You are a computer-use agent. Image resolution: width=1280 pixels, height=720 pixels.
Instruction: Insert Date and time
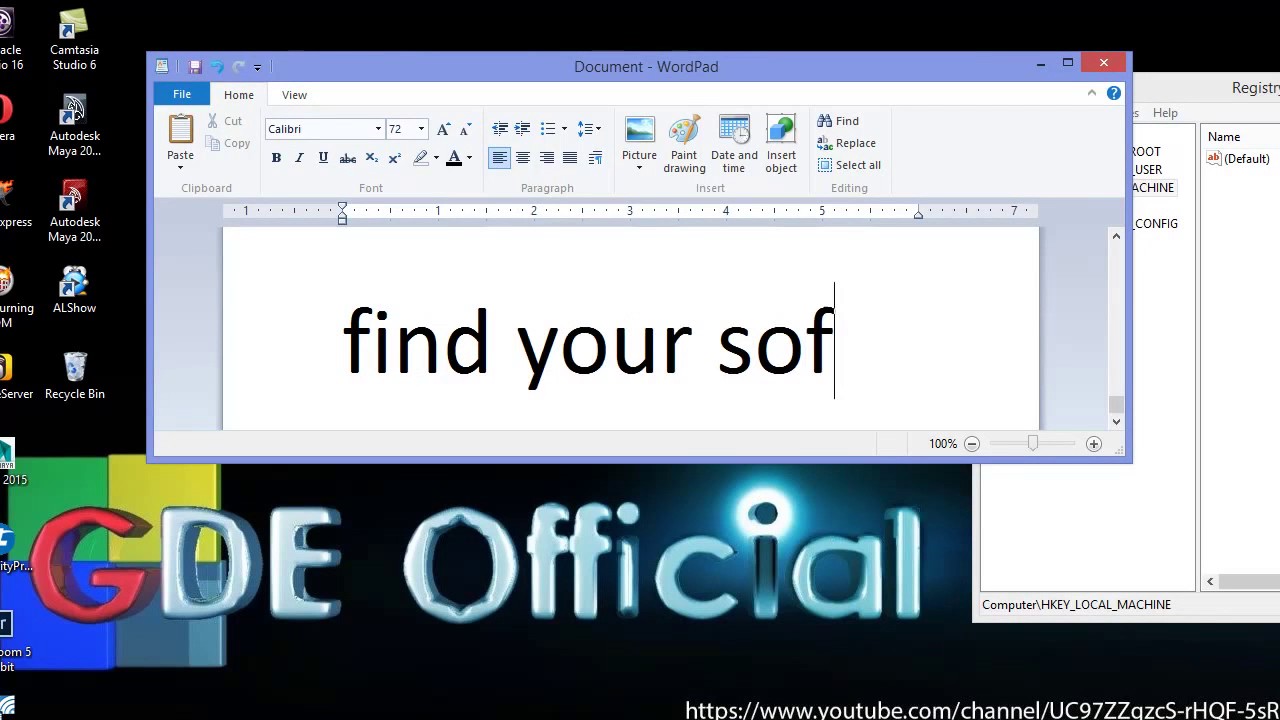point(734,144)
